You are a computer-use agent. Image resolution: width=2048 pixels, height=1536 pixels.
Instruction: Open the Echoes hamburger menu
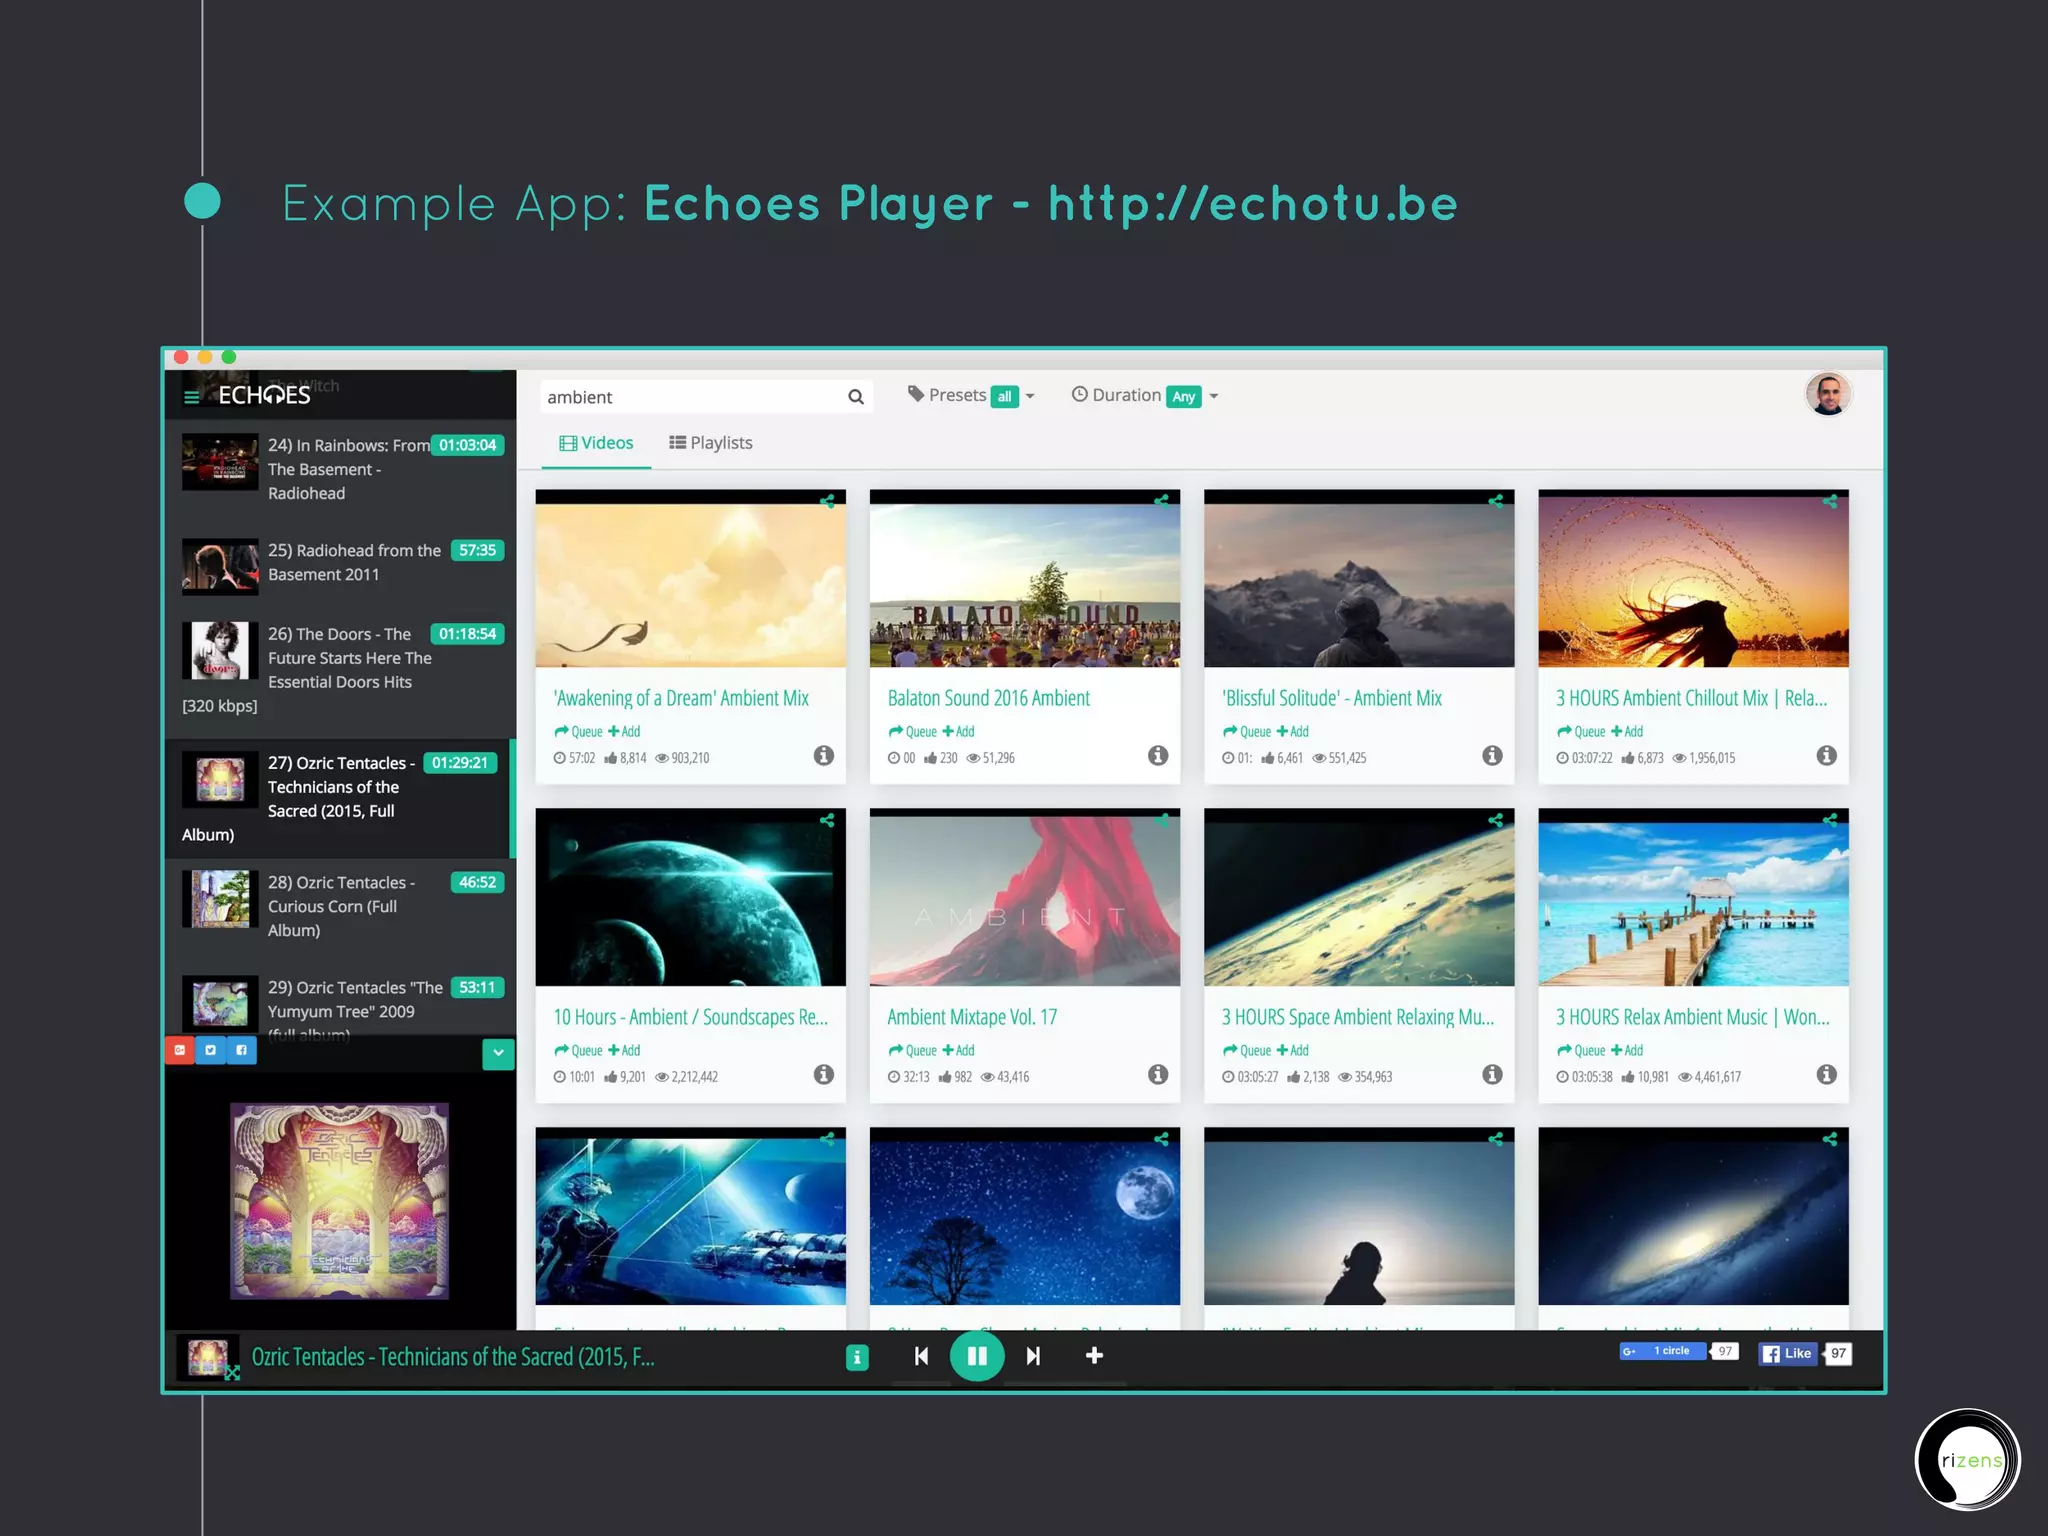(191, 397)
